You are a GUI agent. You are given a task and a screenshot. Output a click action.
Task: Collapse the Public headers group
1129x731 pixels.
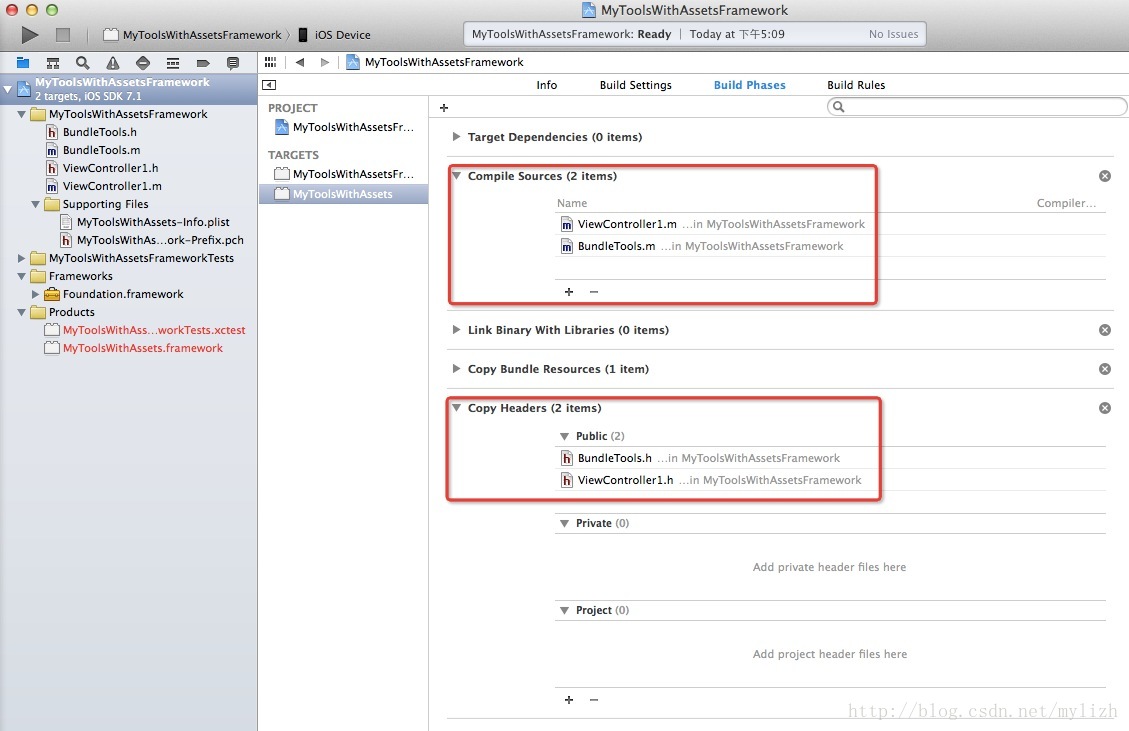[564, 436]
